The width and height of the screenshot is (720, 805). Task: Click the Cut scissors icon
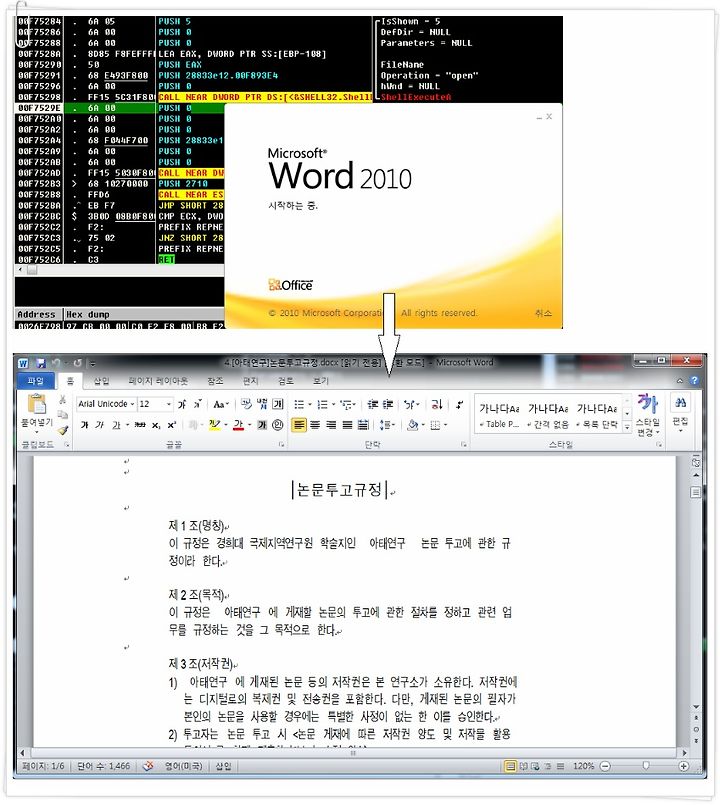(x=62, y=400)
